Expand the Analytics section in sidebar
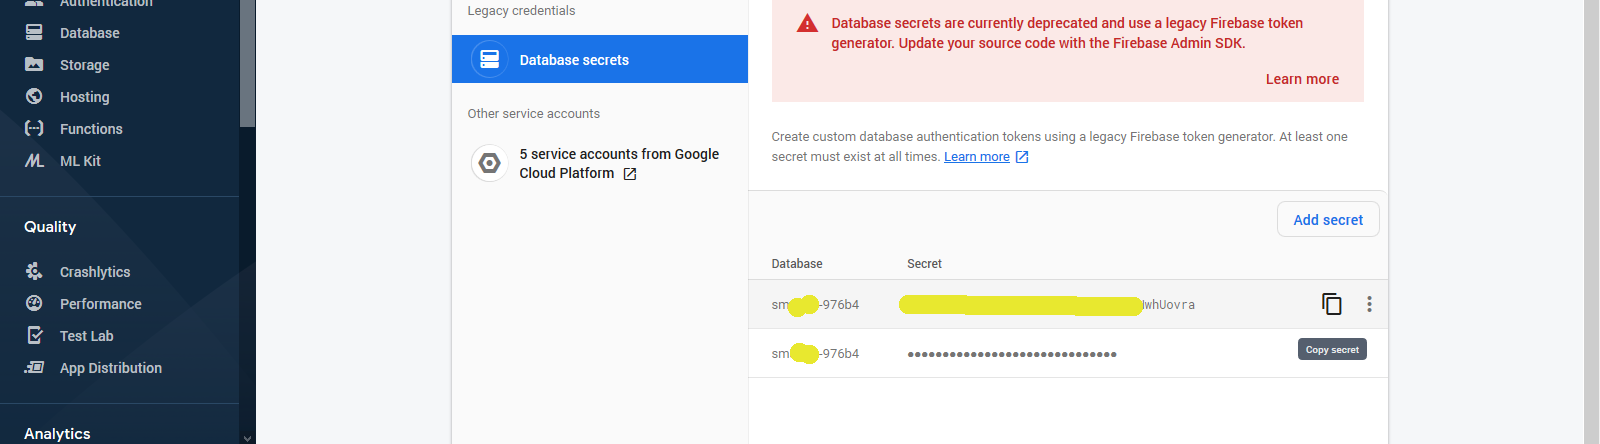The height and width of the screenshot is (444, 1600). click(57, 433)
